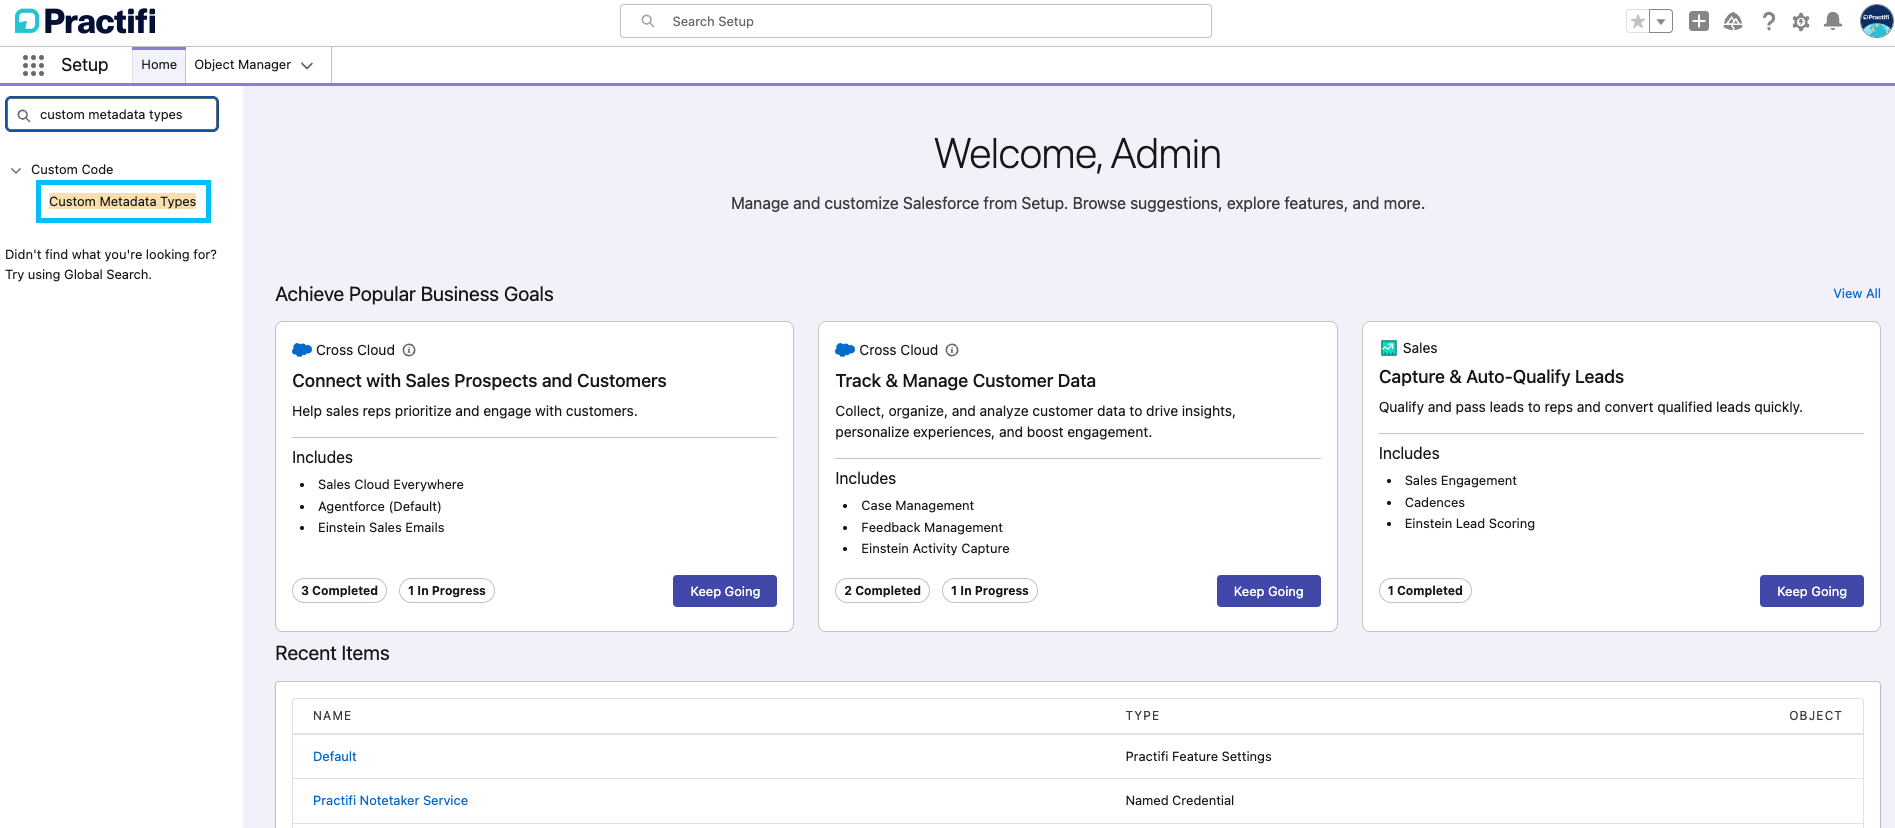
Task: Click the Named Credential type cell
Action: (x=1180, y=801)
